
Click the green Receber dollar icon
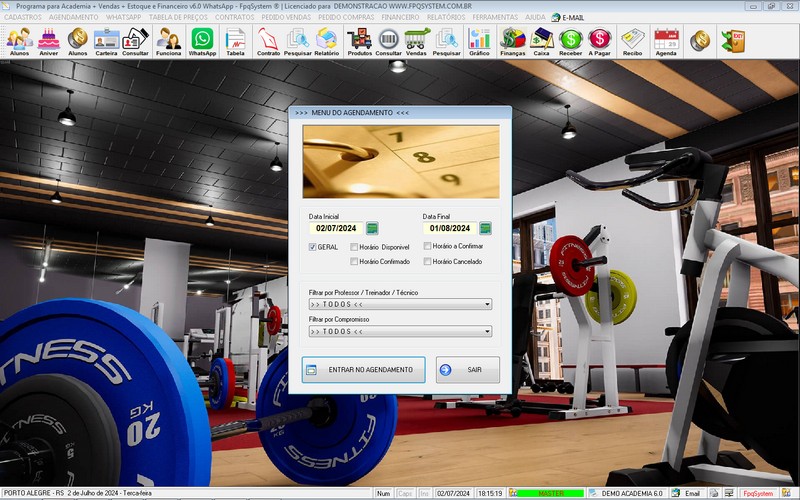[x=570, y=42]
